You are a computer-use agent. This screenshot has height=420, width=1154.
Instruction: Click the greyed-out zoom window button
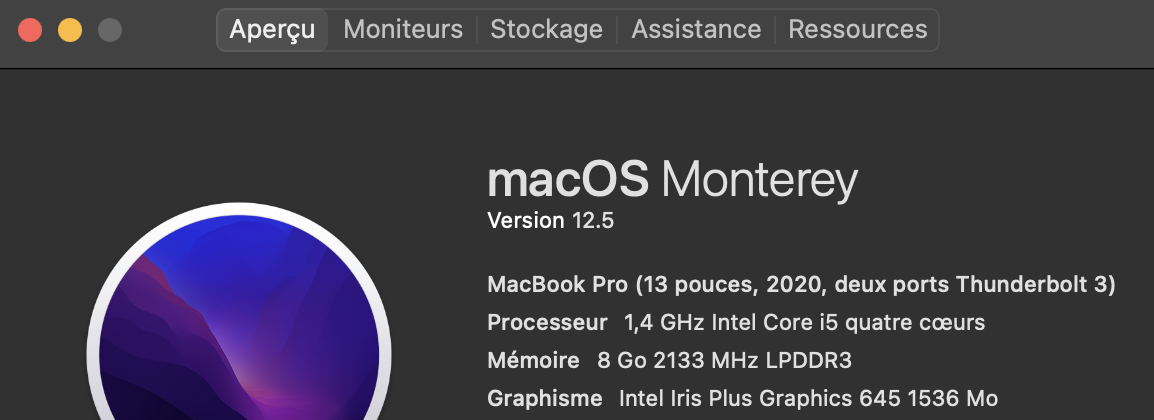pos(110,30)
